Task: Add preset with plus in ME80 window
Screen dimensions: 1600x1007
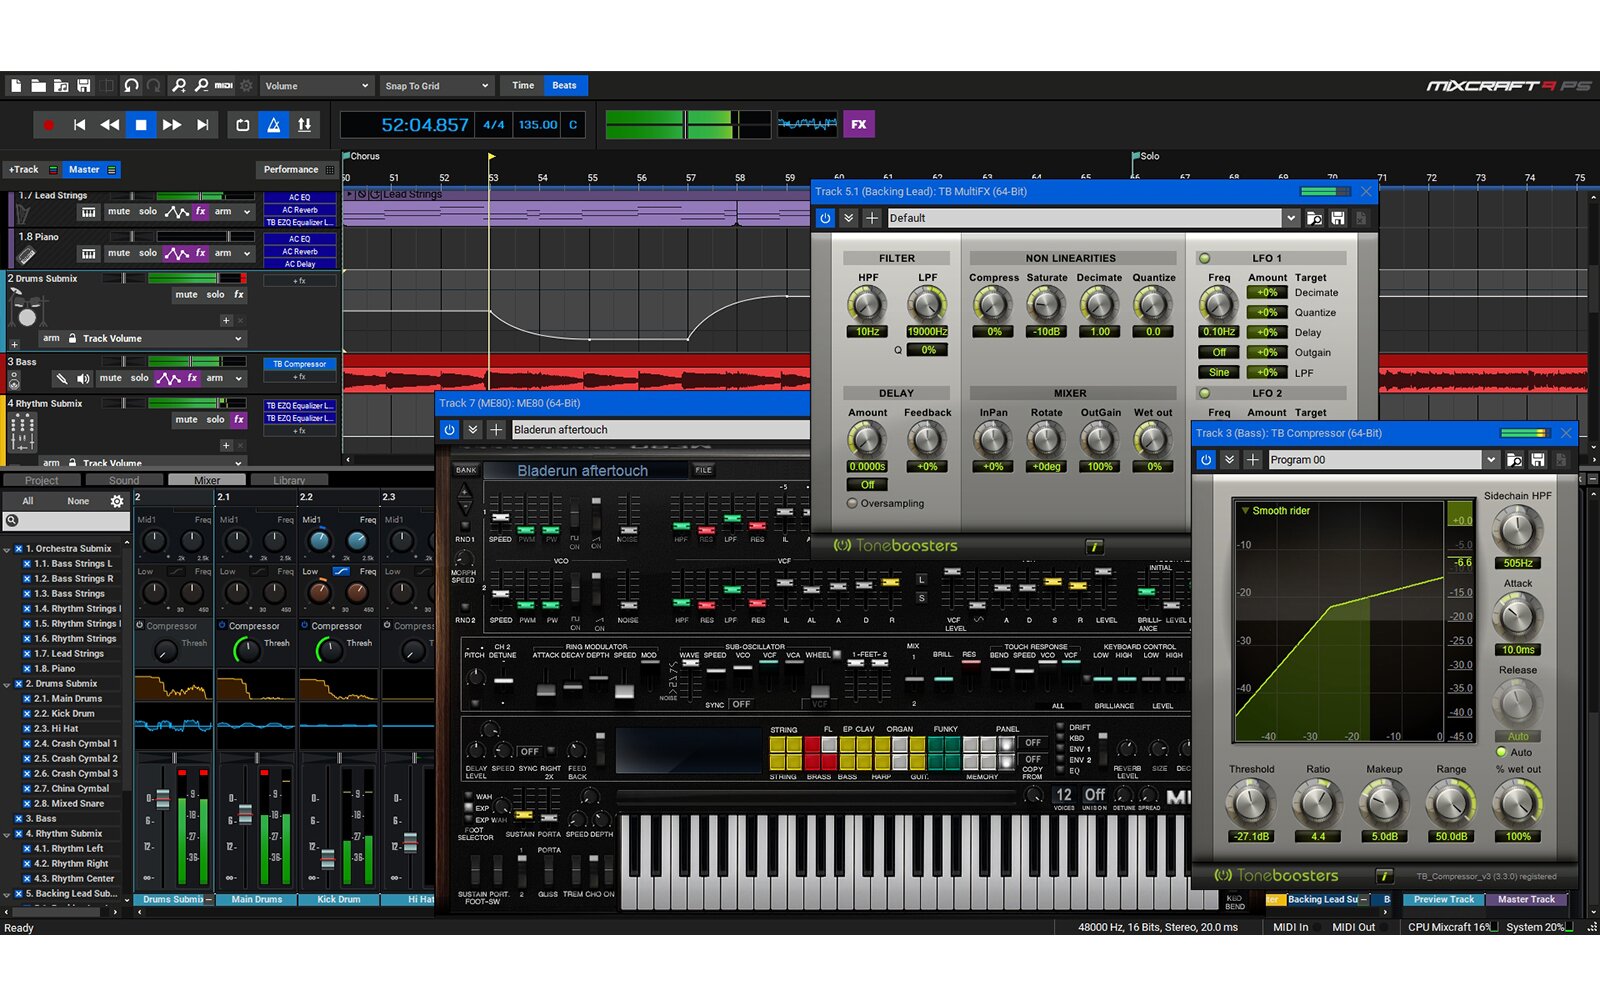Action: [x=496, y=430]
